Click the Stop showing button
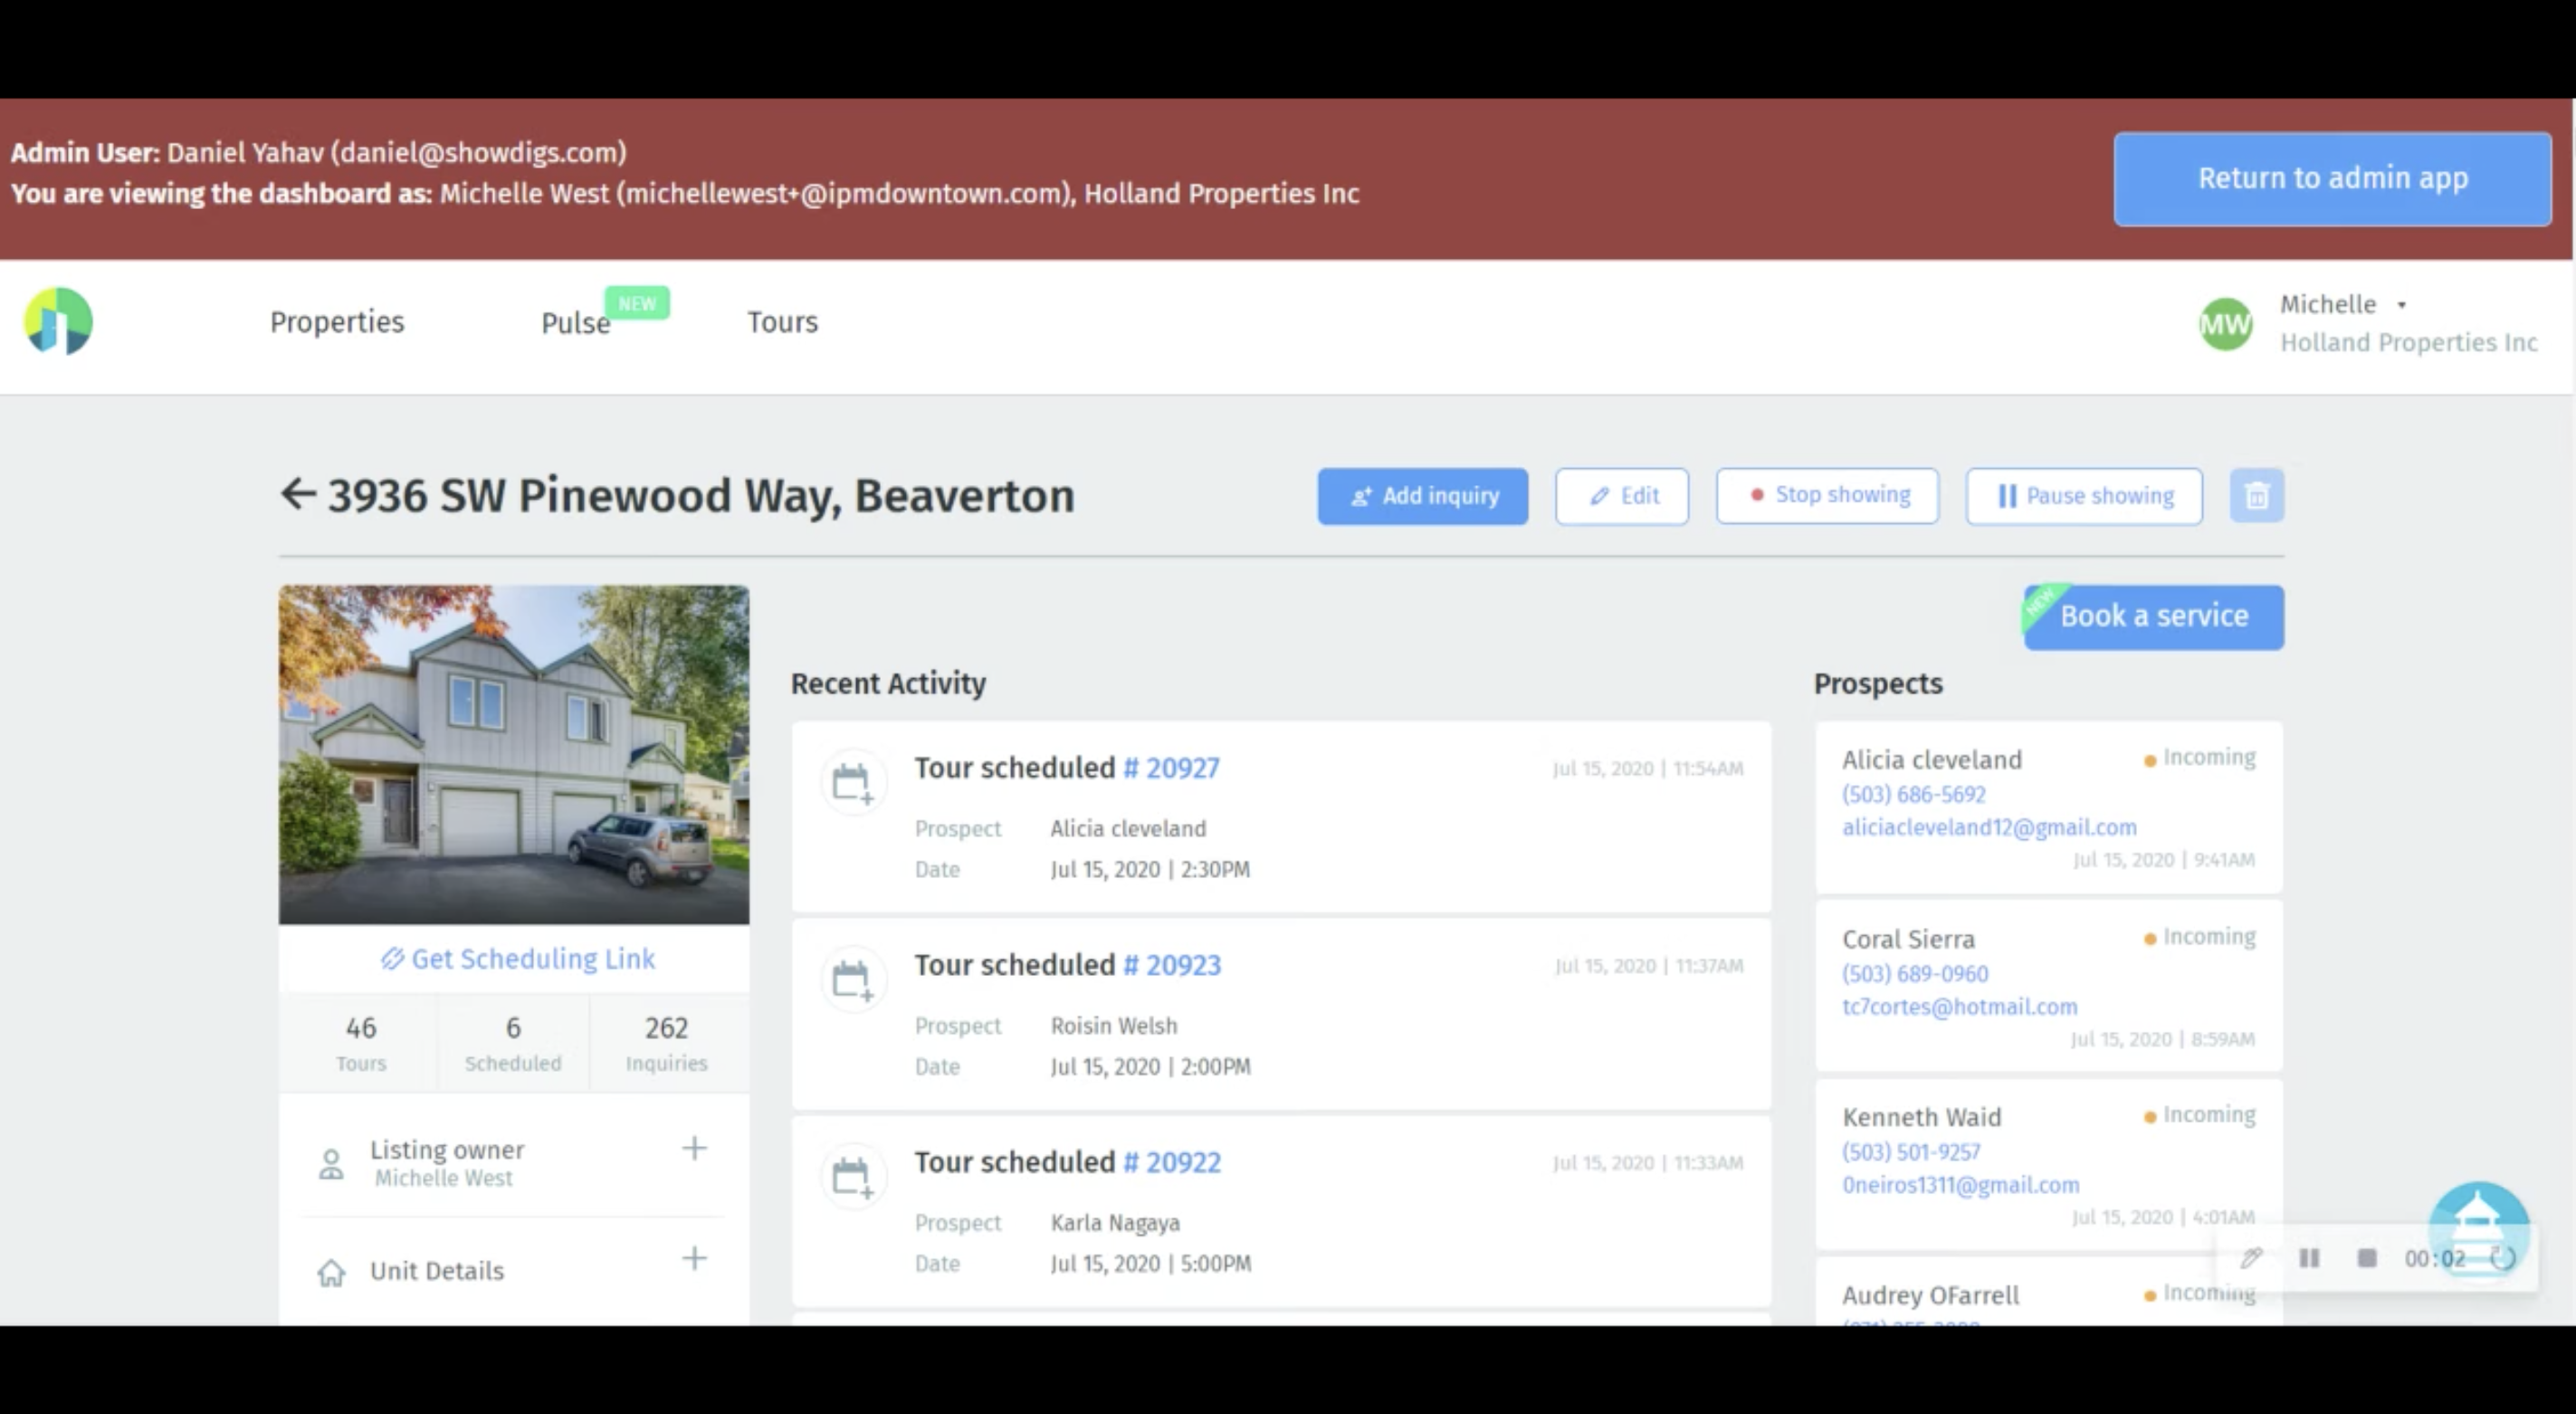This screenshot has width=2576, height=1414. (1827, 495)
